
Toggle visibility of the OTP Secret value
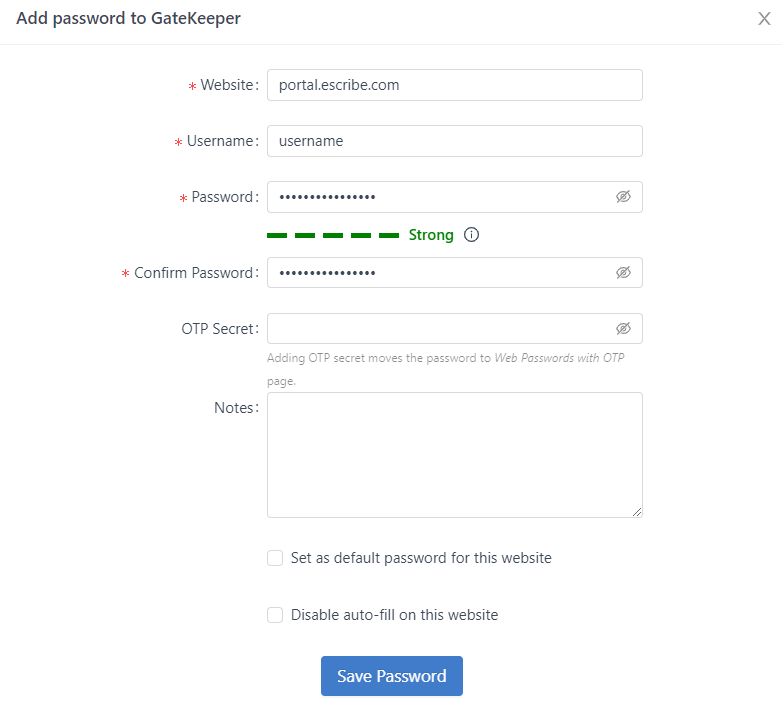[x=623, y=329]
